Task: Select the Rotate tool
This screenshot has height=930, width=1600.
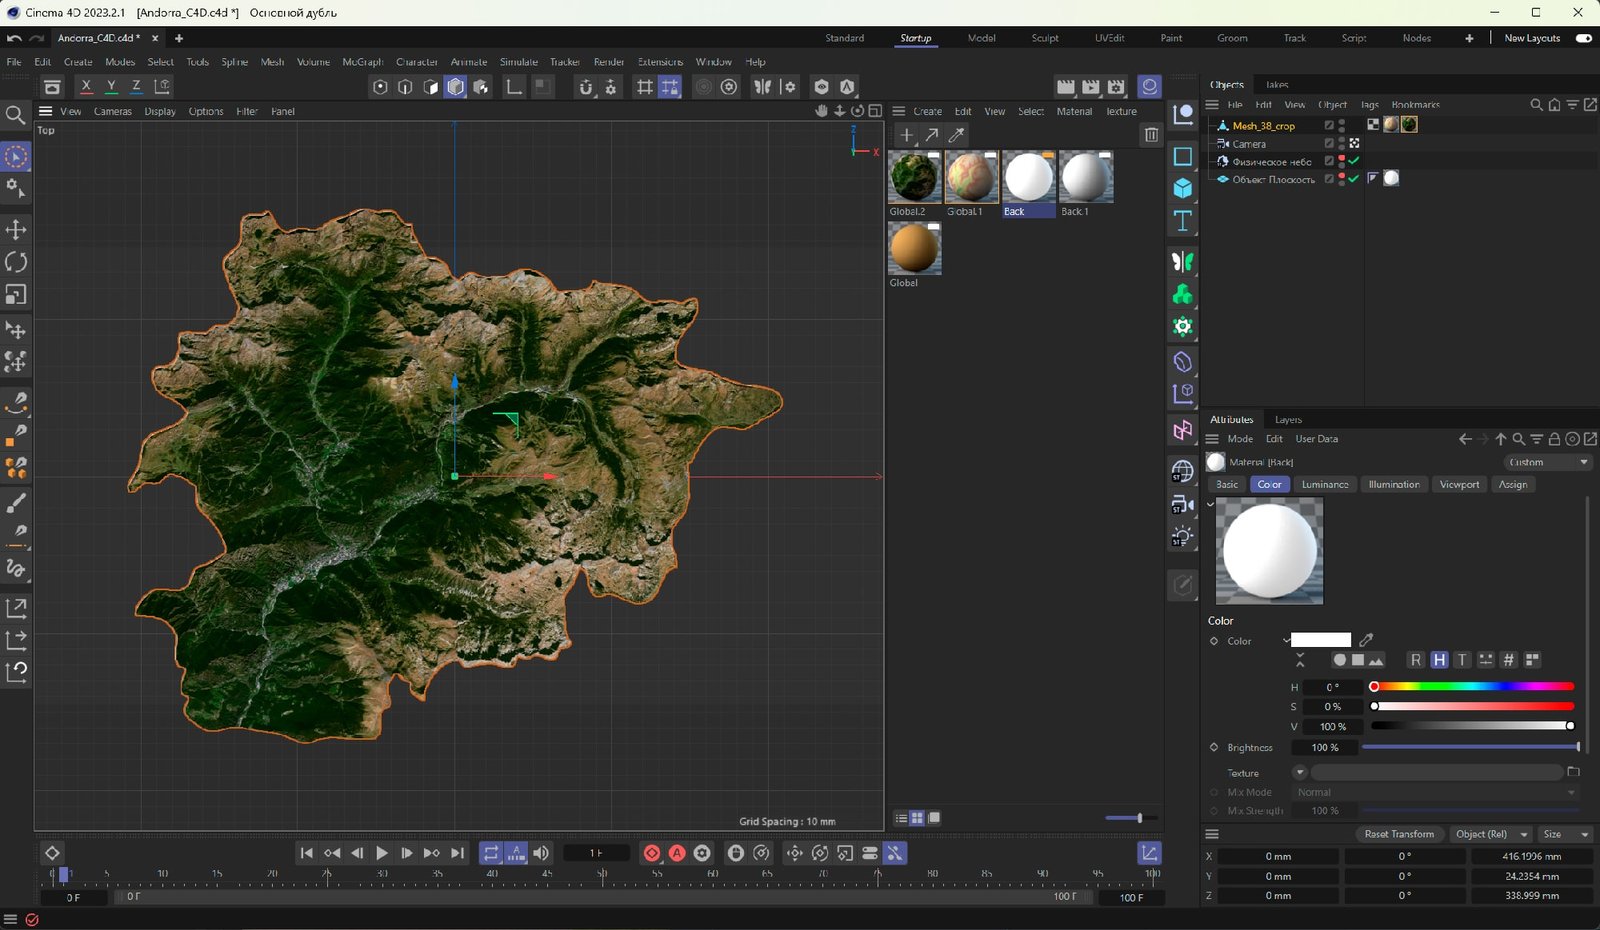Action: click(16, 262)
